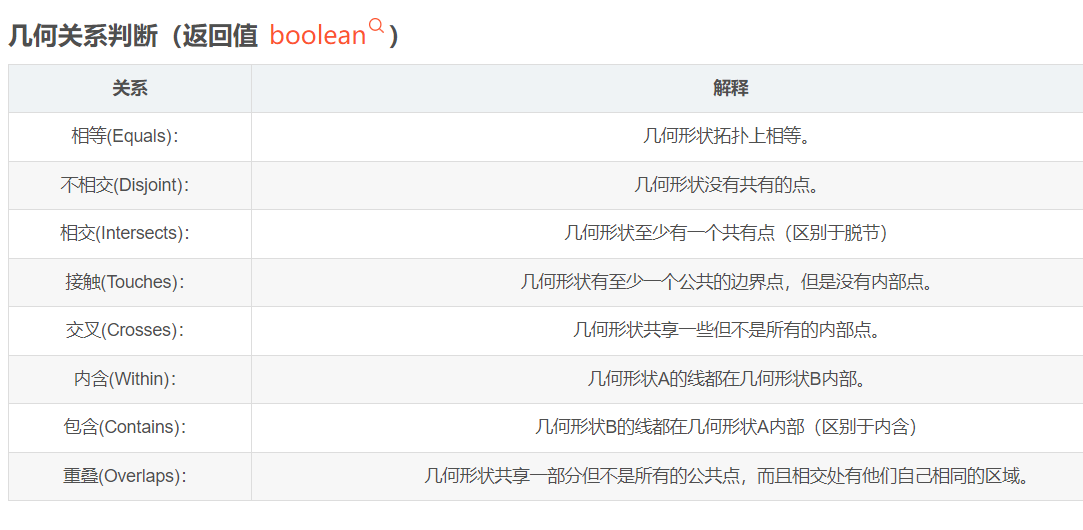
Task: Click the Crosses explanation about 内部点
Action: (726, 330)
